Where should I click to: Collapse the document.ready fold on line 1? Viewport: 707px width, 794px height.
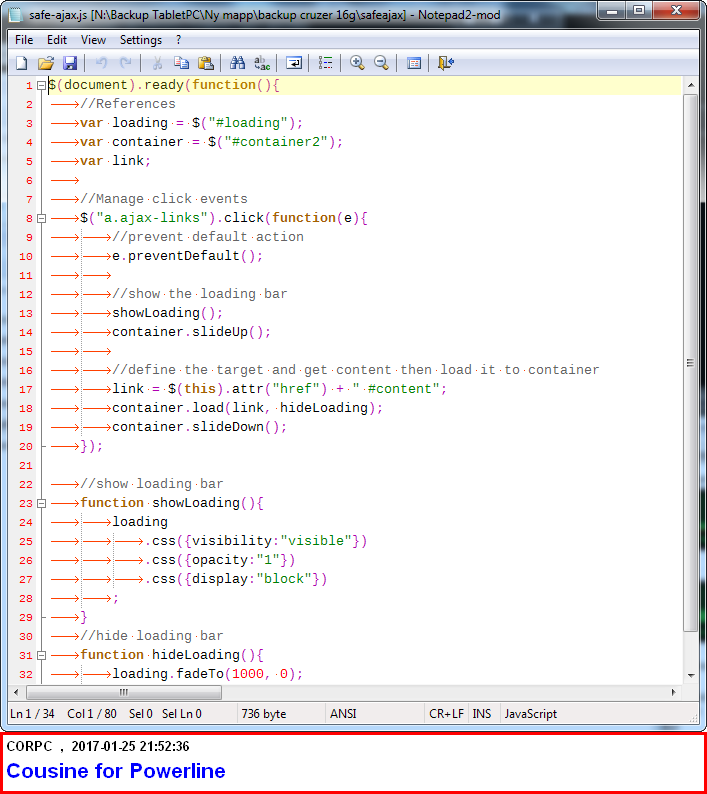[42, 86]
